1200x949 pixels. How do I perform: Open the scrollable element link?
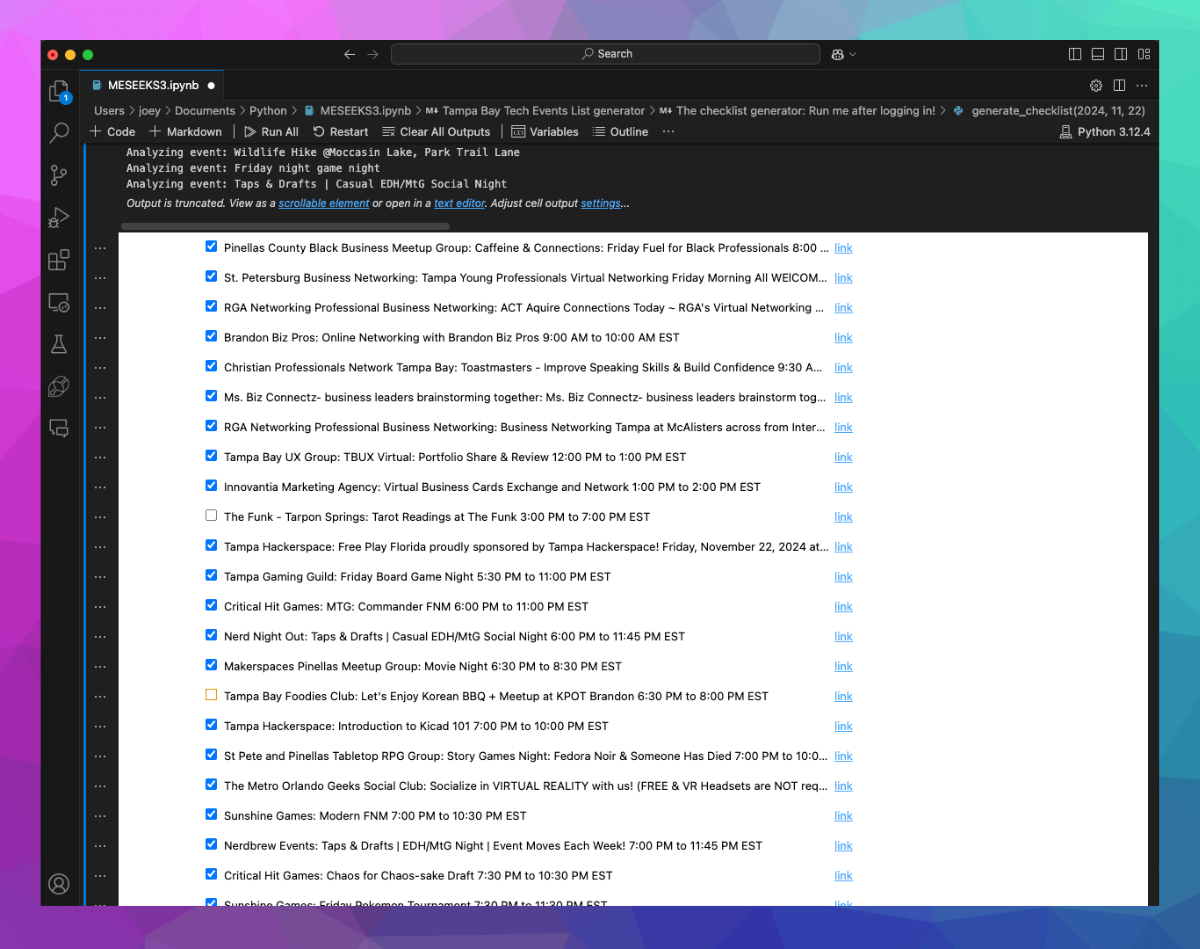(324, 204)
